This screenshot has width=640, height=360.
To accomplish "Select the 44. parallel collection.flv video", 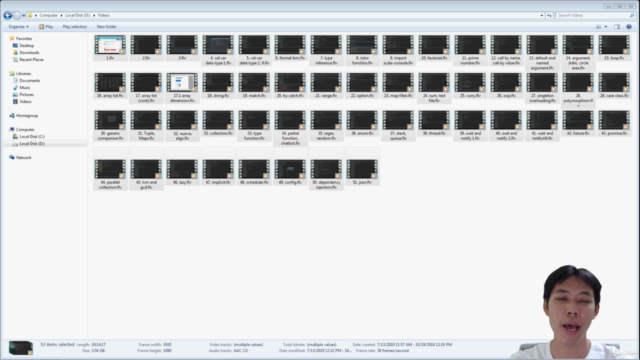I will 110,169.
